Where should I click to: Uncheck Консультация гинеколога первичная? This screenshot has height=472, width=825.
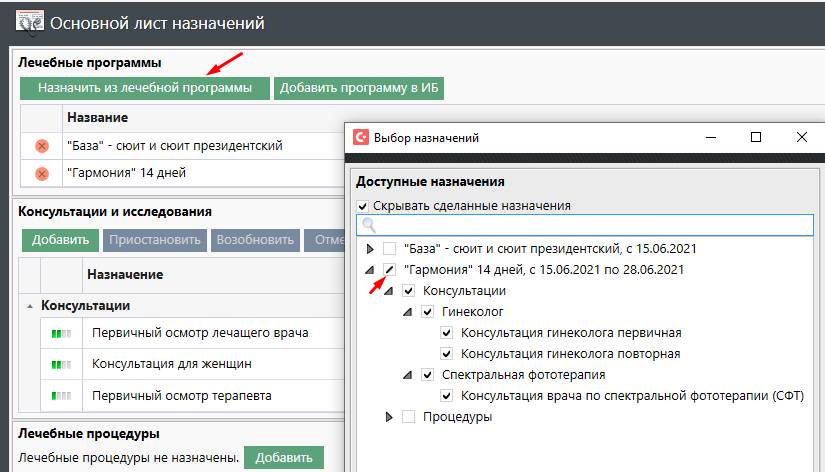tap(446, 333)
